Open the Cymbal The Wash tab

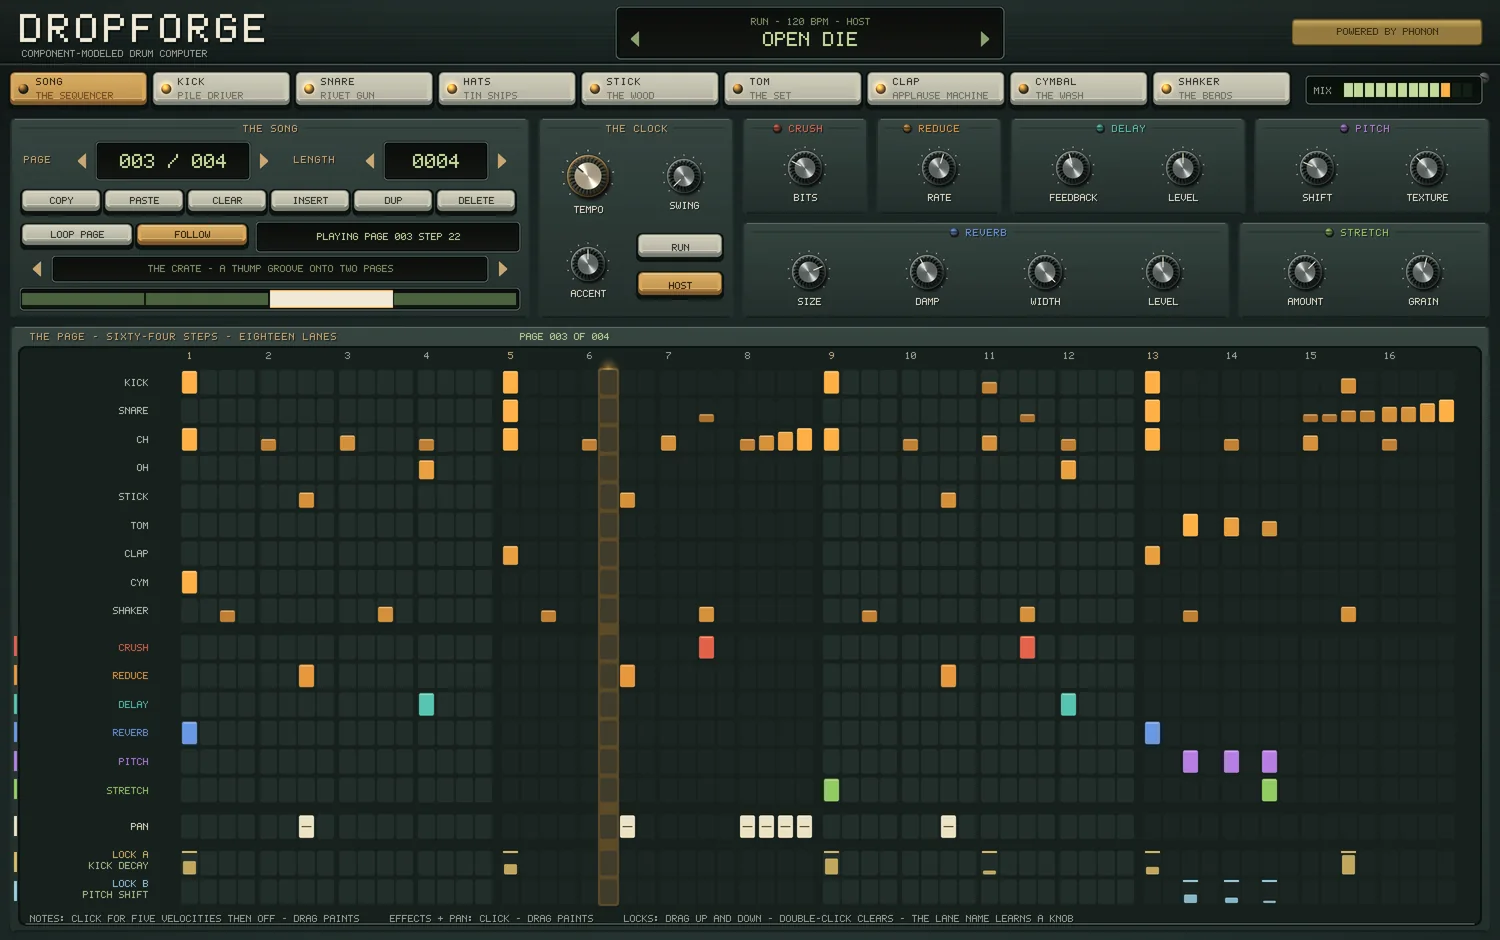click(x=1079, y=88)
